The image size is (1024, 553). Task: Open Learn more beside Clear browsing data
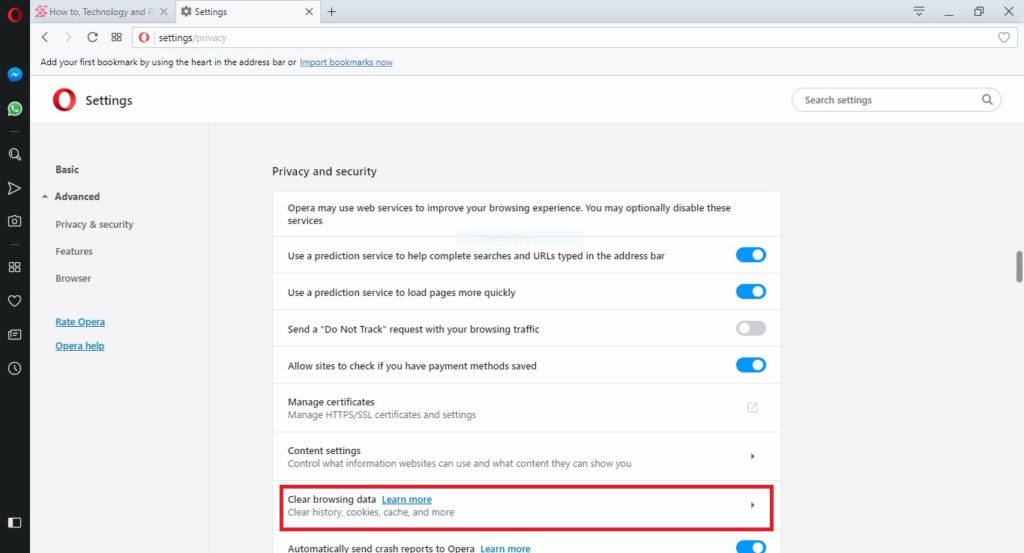pos(407,499)
